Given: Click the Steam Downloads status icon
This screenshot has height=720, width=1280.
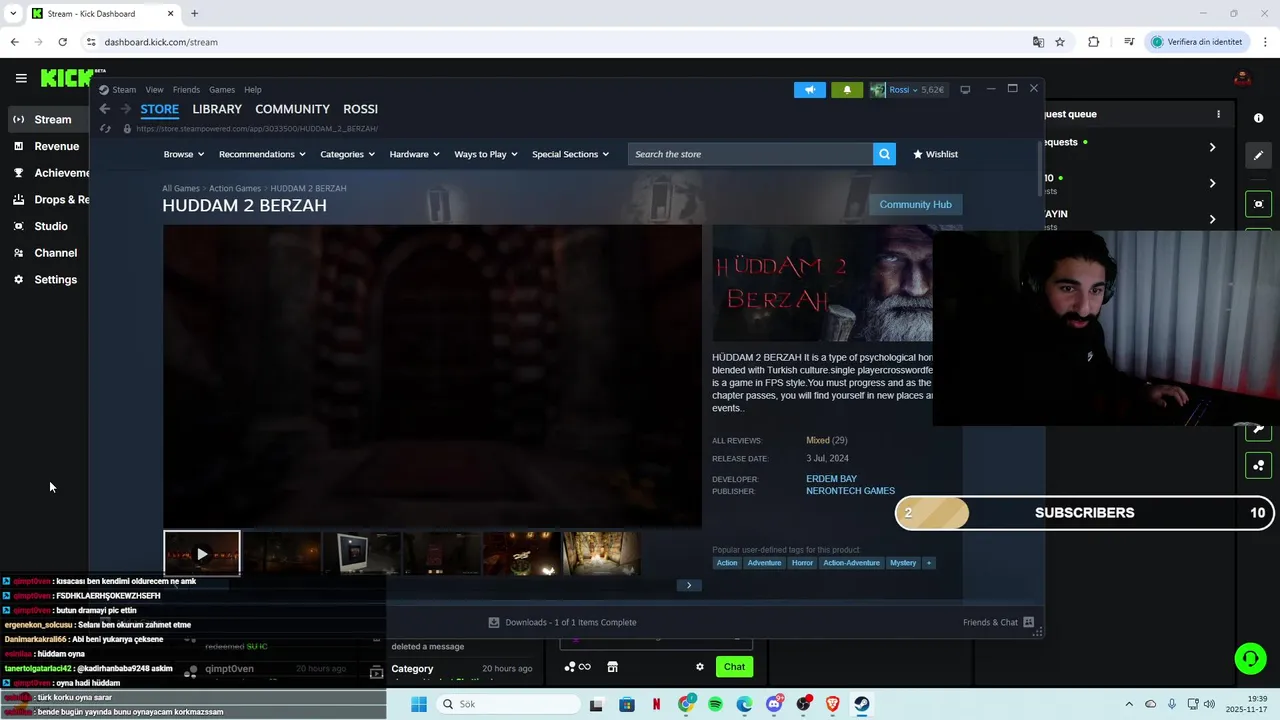Looking at the screenshot, I should [x=494, y=622].
